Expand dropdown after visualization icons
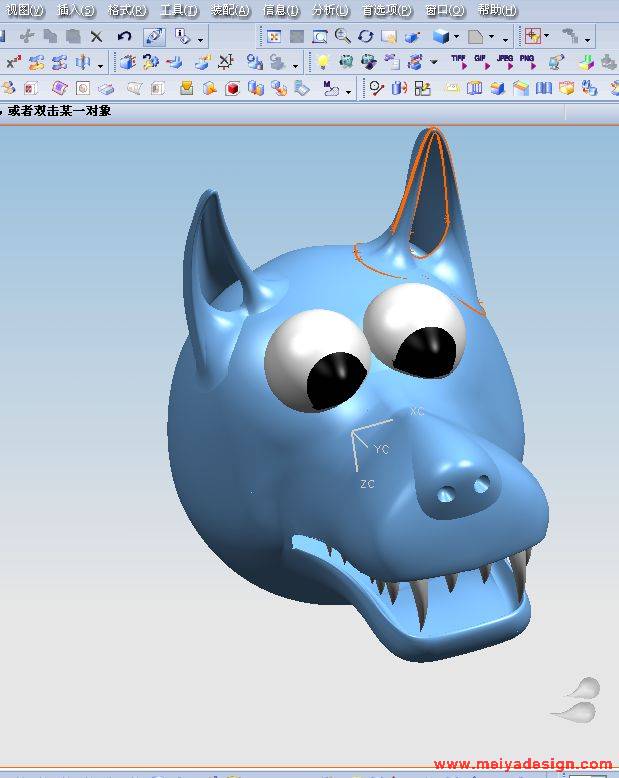619x778 pixels. click(433, 62)
